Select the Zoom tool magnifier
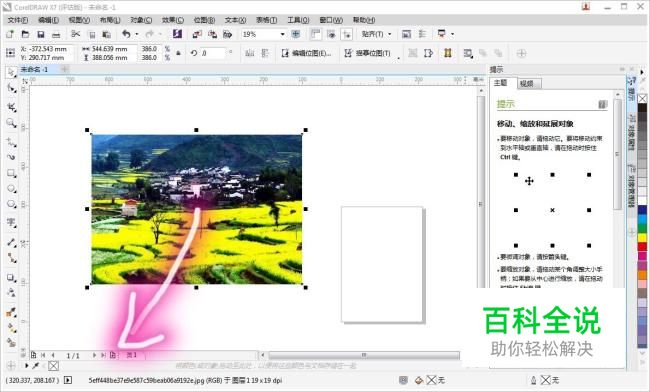The width and height of the screenshot is (650, 392). coord(11,123)
